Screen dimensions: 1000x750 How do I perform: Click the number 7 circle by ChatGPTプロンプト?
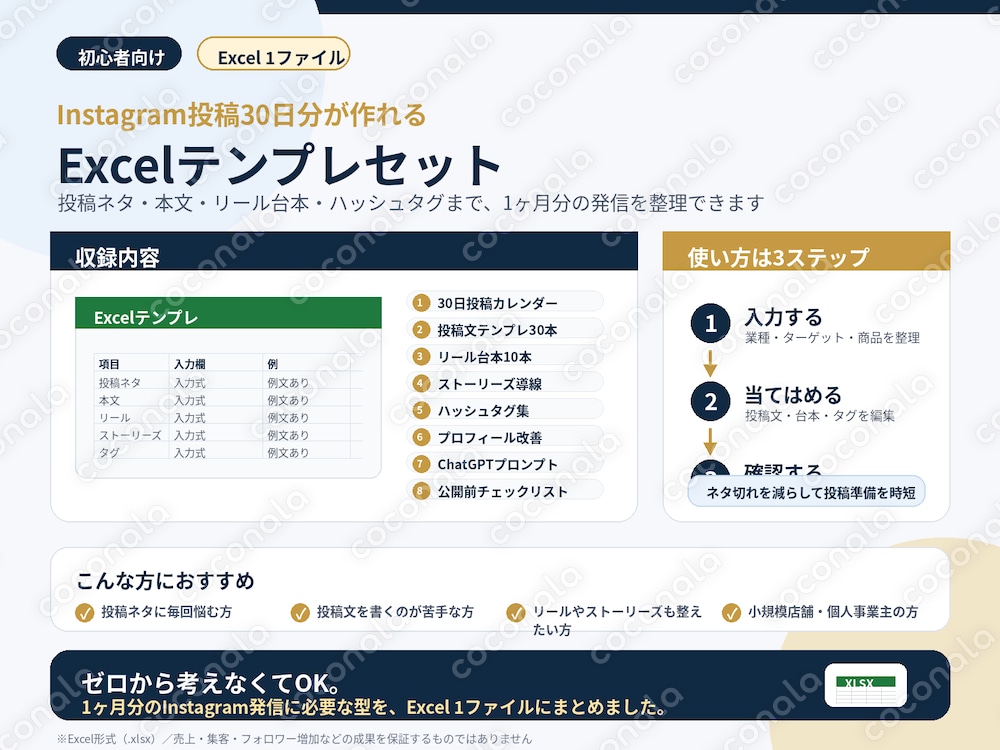click(420, 464)
